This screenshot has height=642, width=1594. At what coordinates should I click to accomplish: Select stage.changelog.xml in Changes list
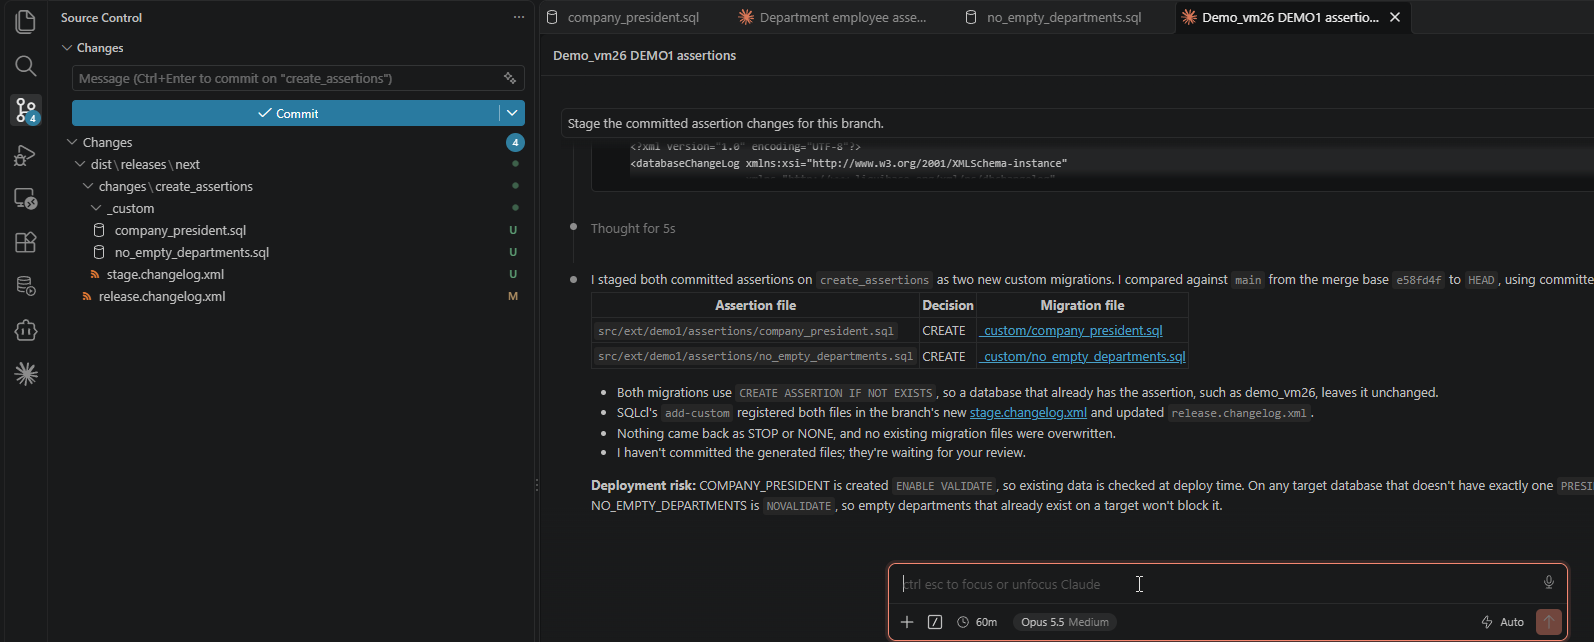point(165,274)
